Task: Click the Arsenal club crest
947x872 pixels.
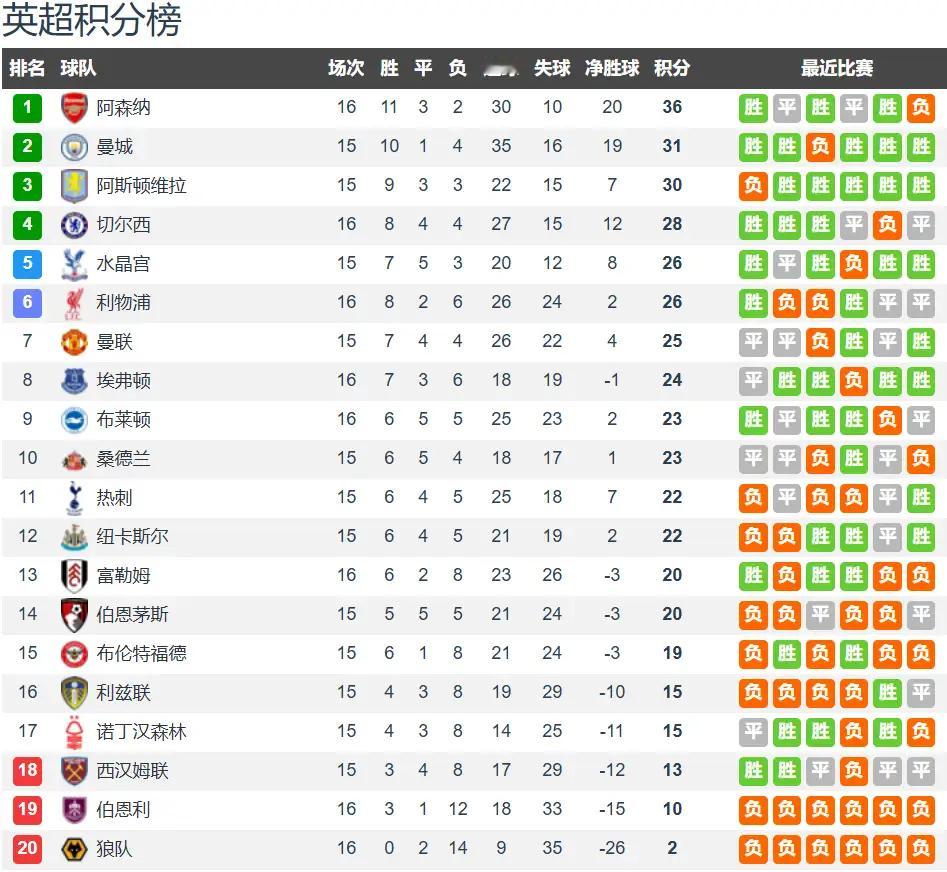Action: click(x=74, y=108)
